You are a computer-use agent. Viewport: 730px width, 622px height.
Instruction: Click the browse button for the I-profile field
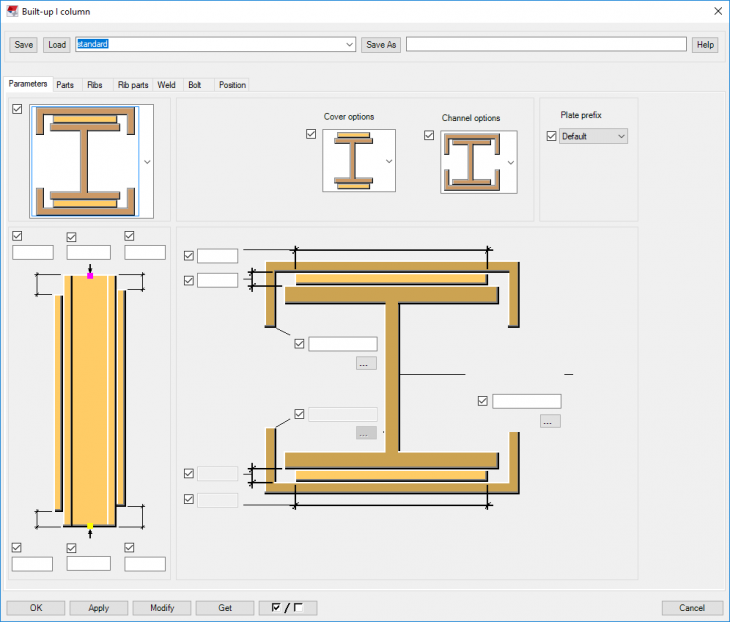[550, 421]
